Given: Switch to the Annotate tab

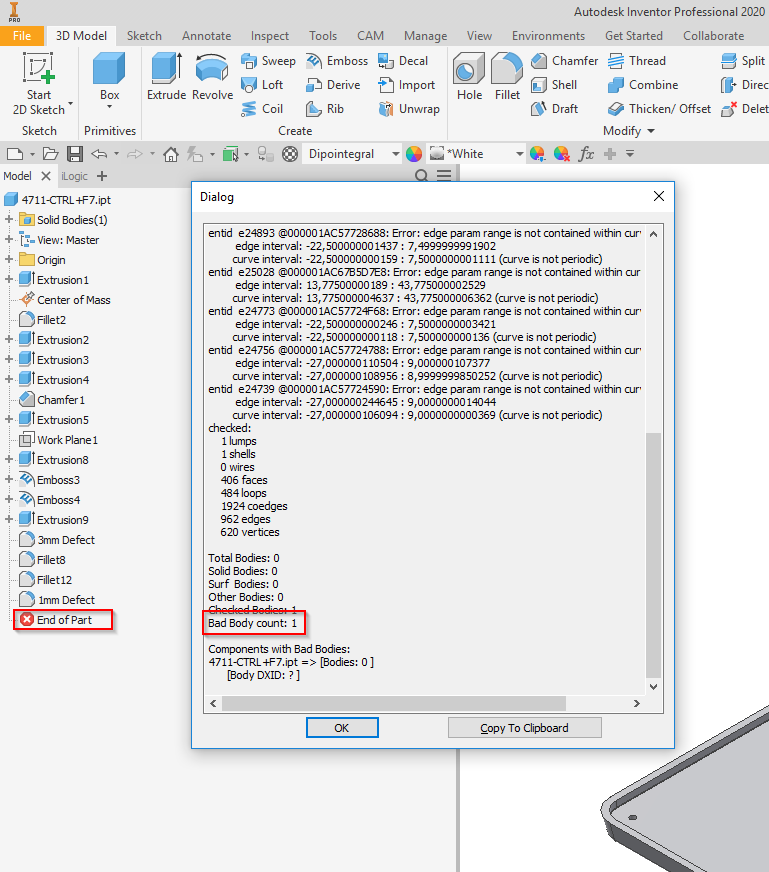Looking at the screenshot, I should 206,36.
